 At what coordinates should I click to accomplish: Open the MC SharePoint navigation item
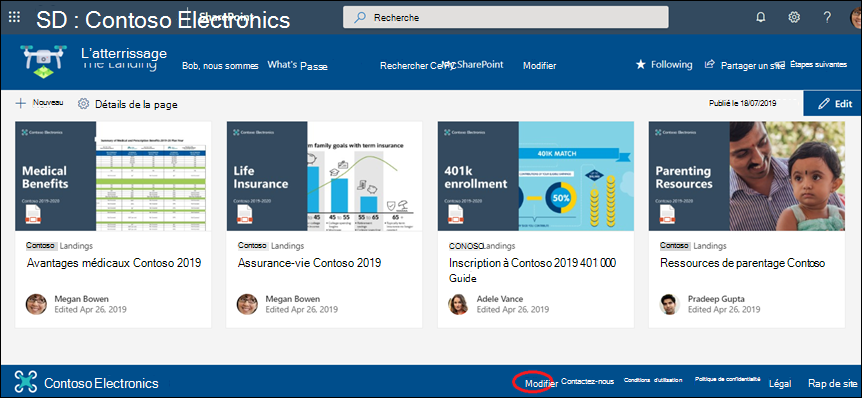(x=473, y=64)
